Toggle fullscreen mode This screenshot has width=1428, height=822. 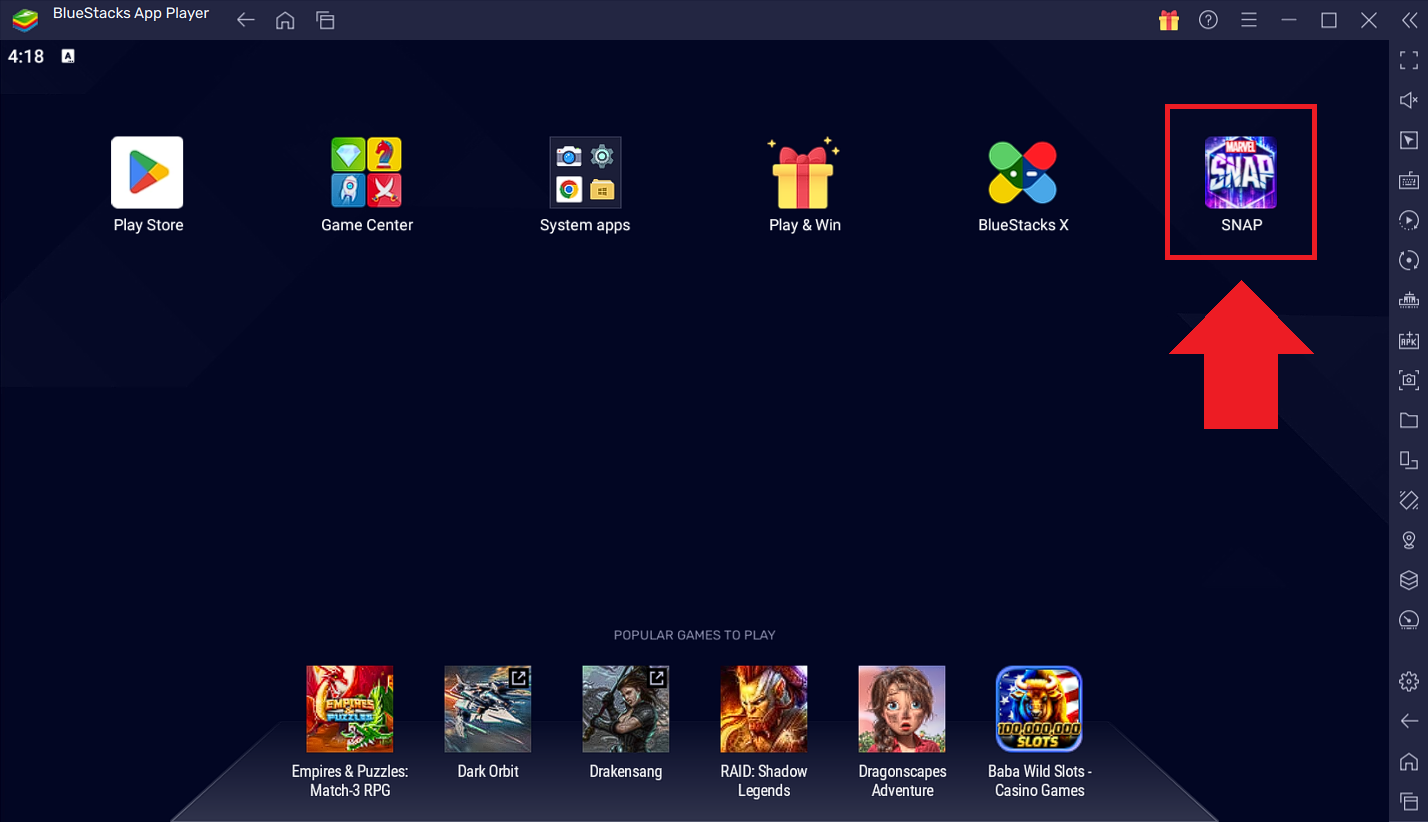pyautogui.click(x=1408, y=60)
